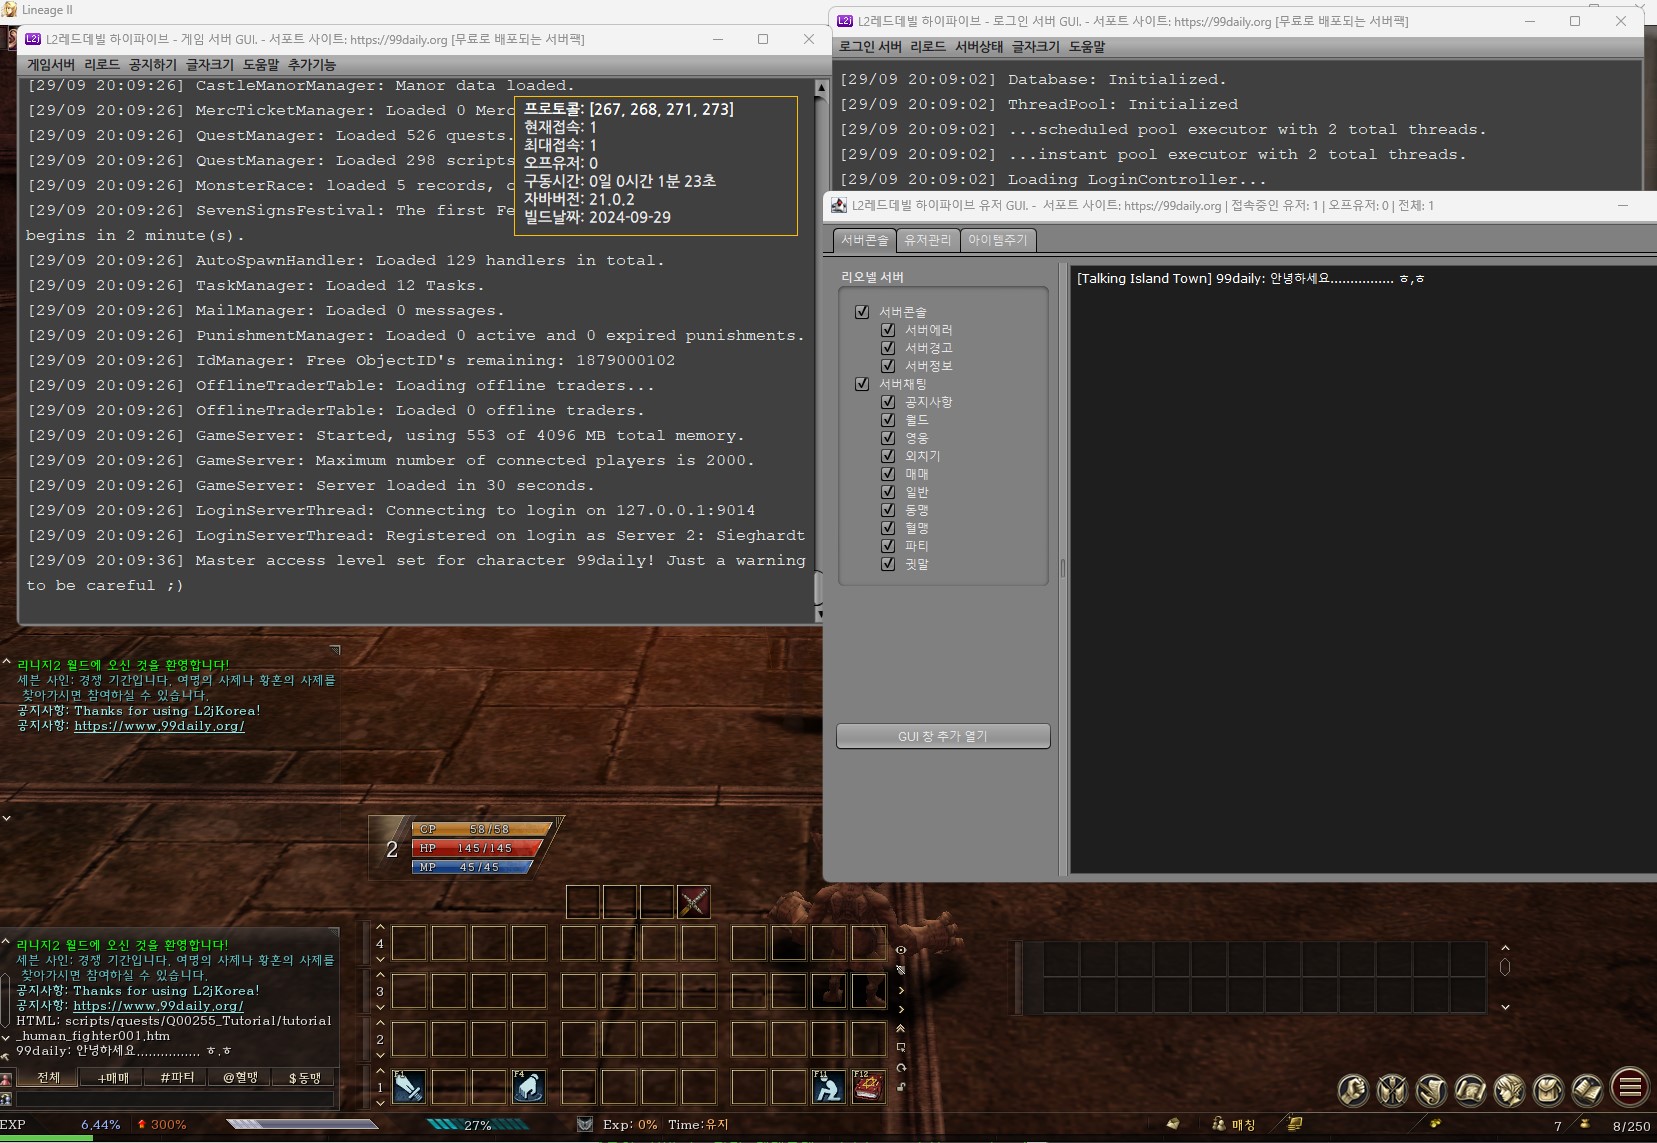Click the HP bar showing 145/145
Image resolution: width=1657 pixels, height=1143 pixels.
tap(476, 848)
